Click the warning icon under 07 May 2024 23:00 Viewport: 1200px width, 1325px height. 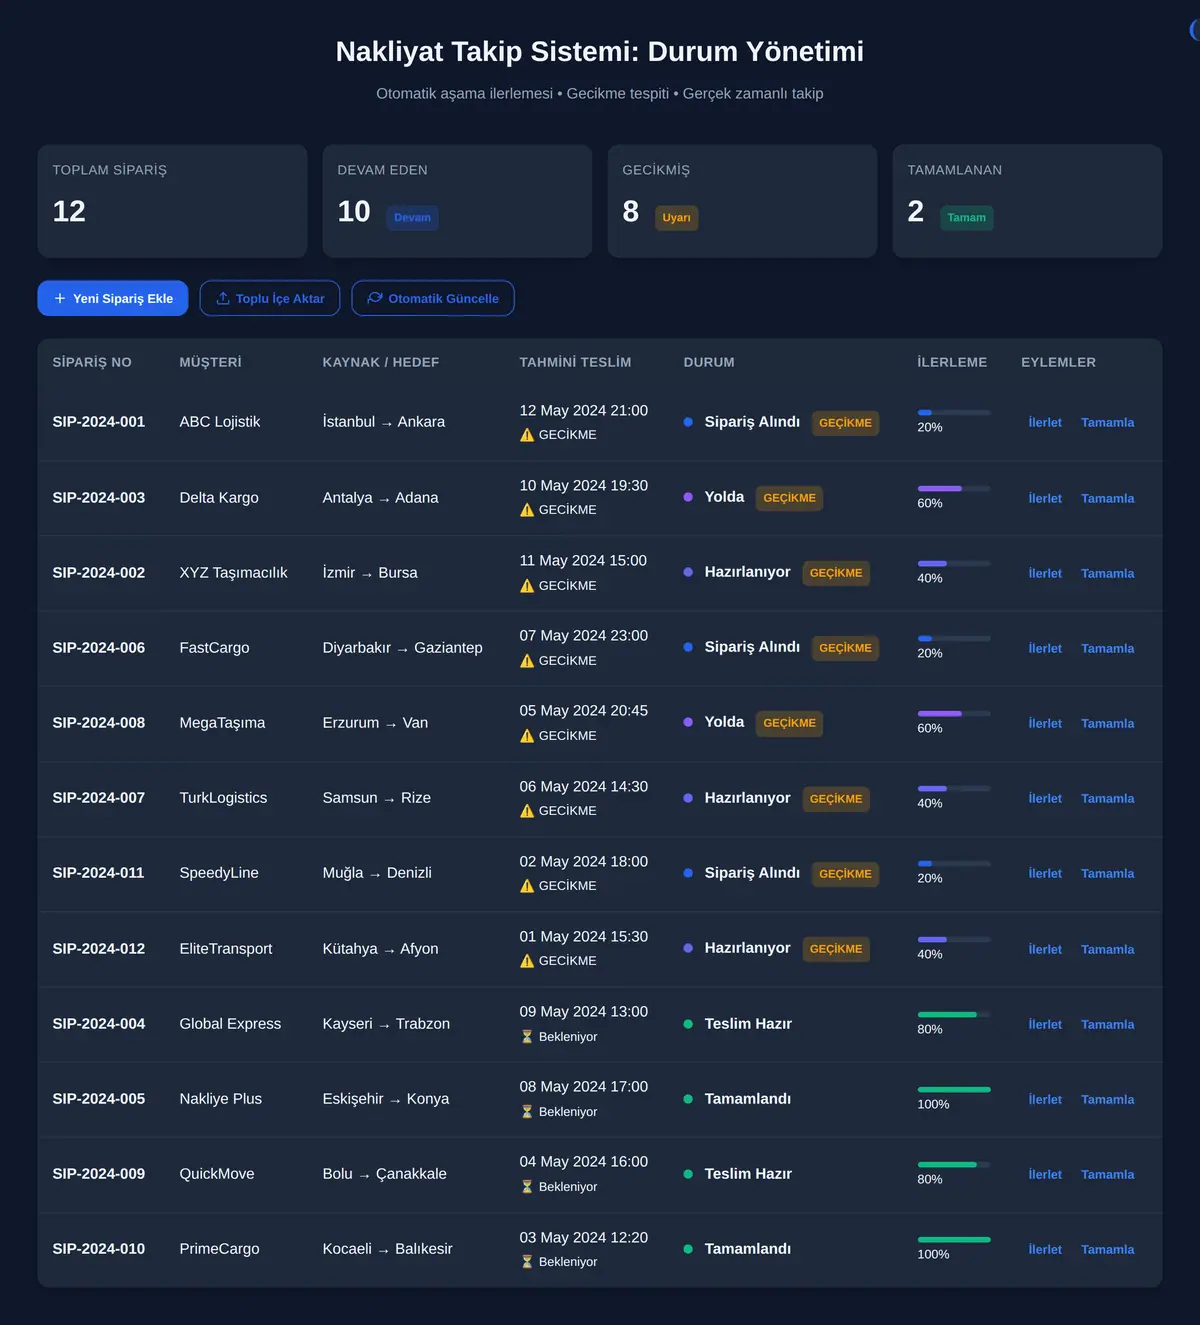527,661
